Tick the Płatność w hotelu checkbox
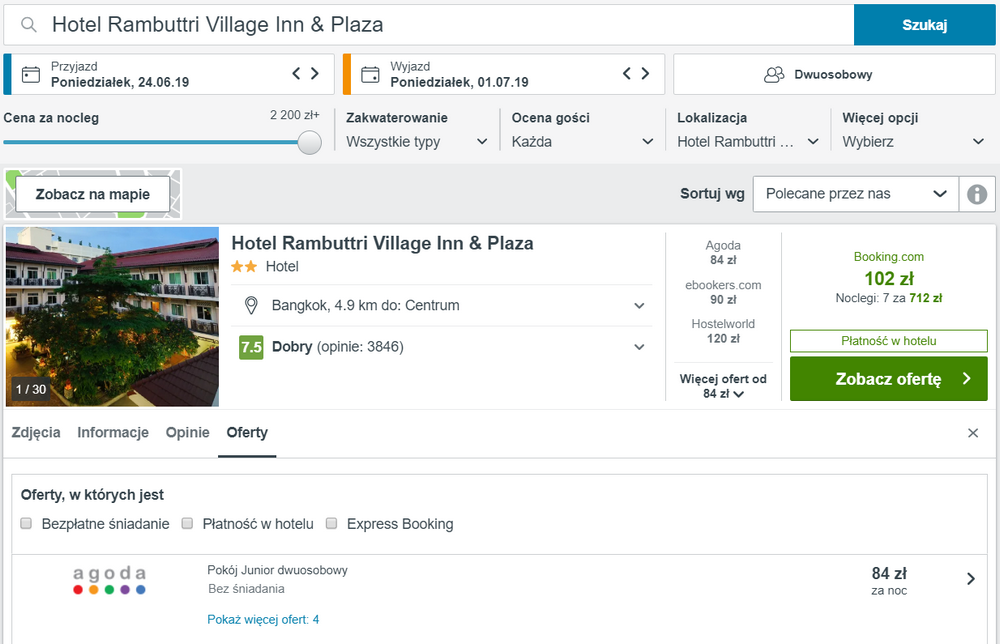This screenshot has height=644, width=1000. tap(187, 523)
